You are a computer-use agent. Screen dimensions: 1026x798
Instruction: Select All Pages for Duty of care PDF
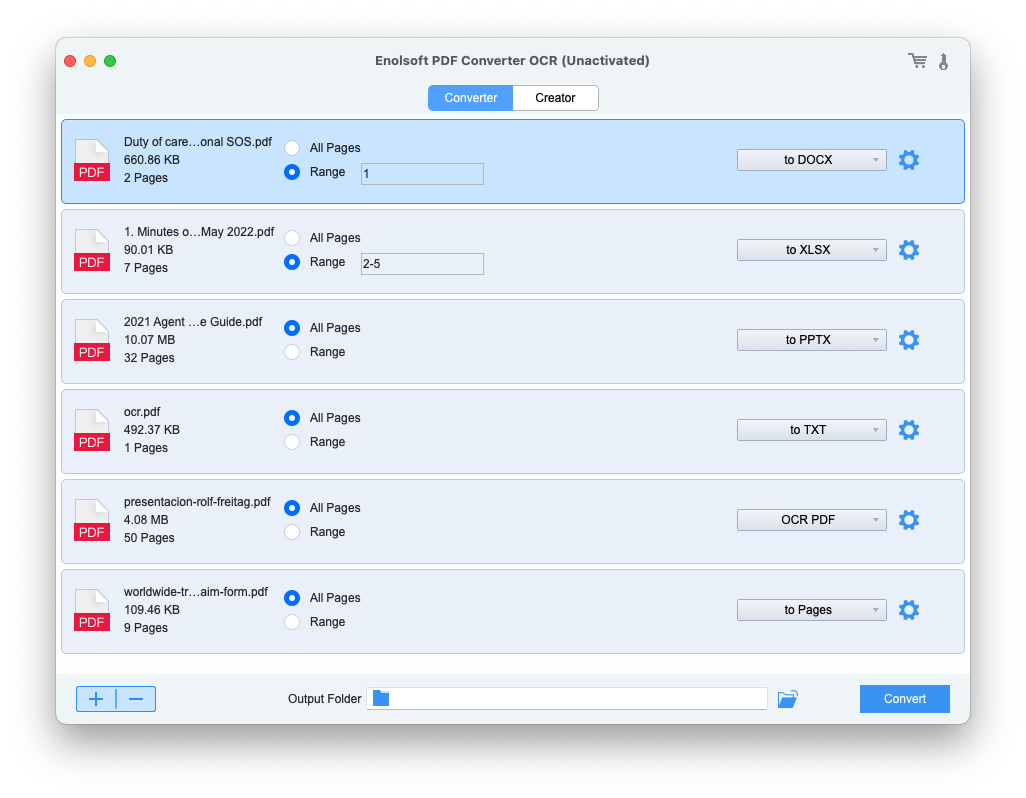pos(292,148)
